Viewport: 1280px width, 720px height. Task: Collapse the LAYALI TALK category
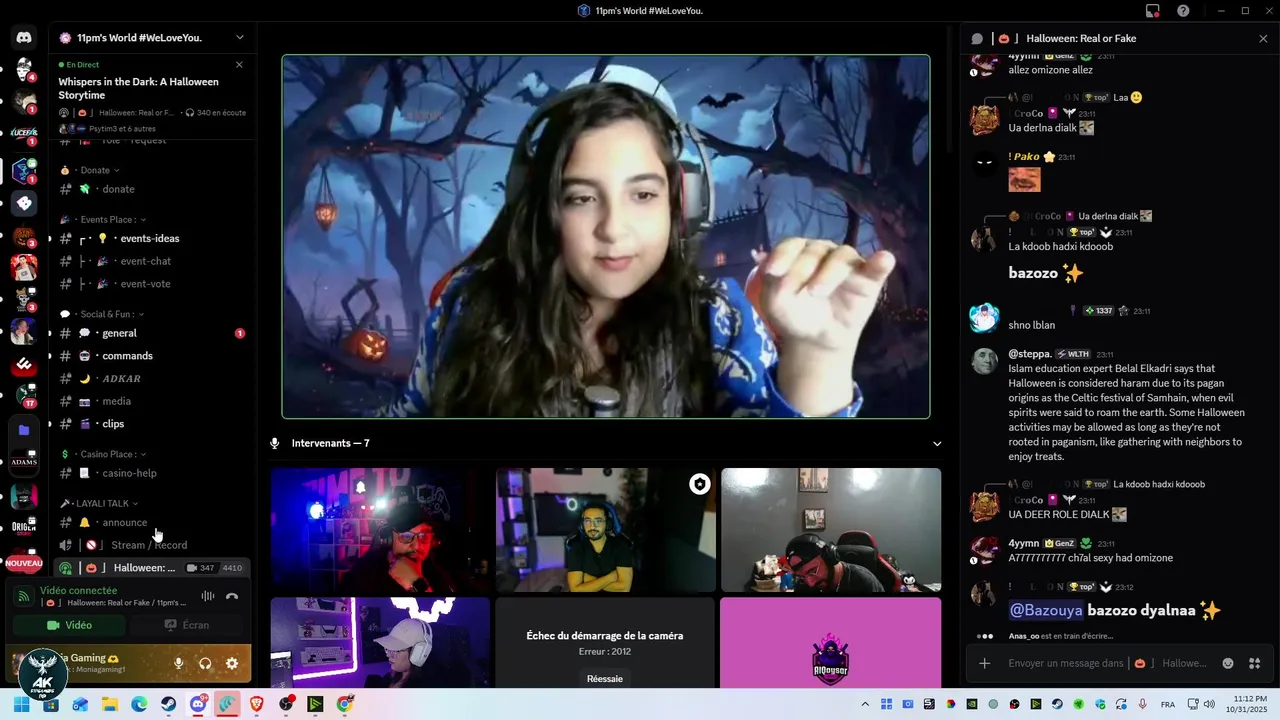click(99, 503)
